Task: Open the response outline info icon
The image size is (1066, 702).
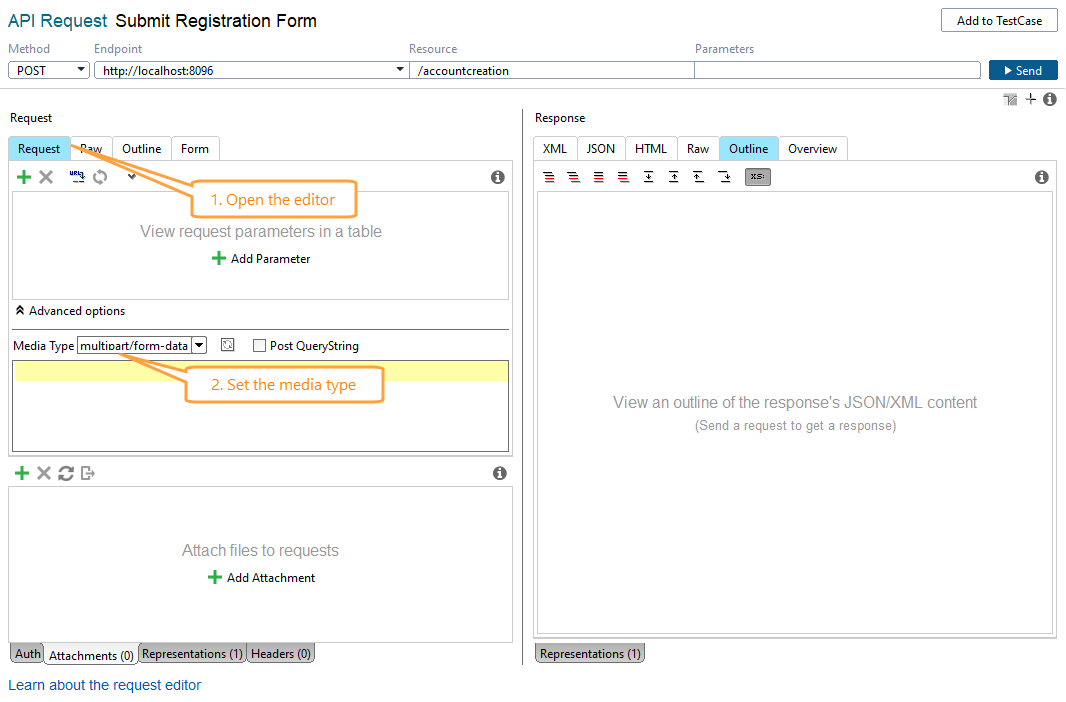Action: (1041, 177)
